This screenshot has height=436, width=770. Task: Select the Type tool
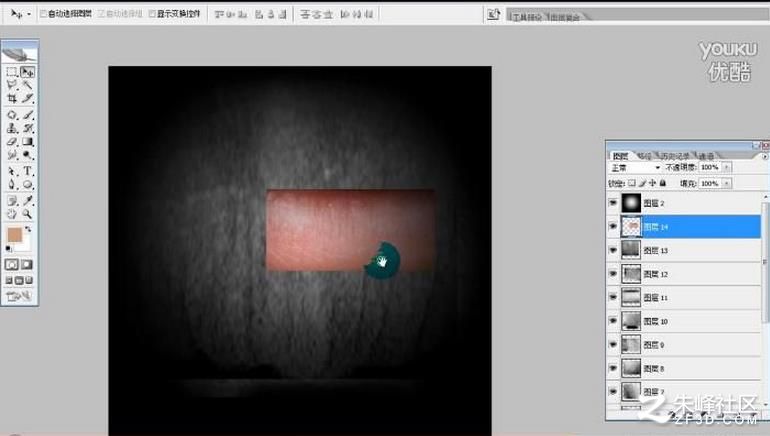point(28,171)
